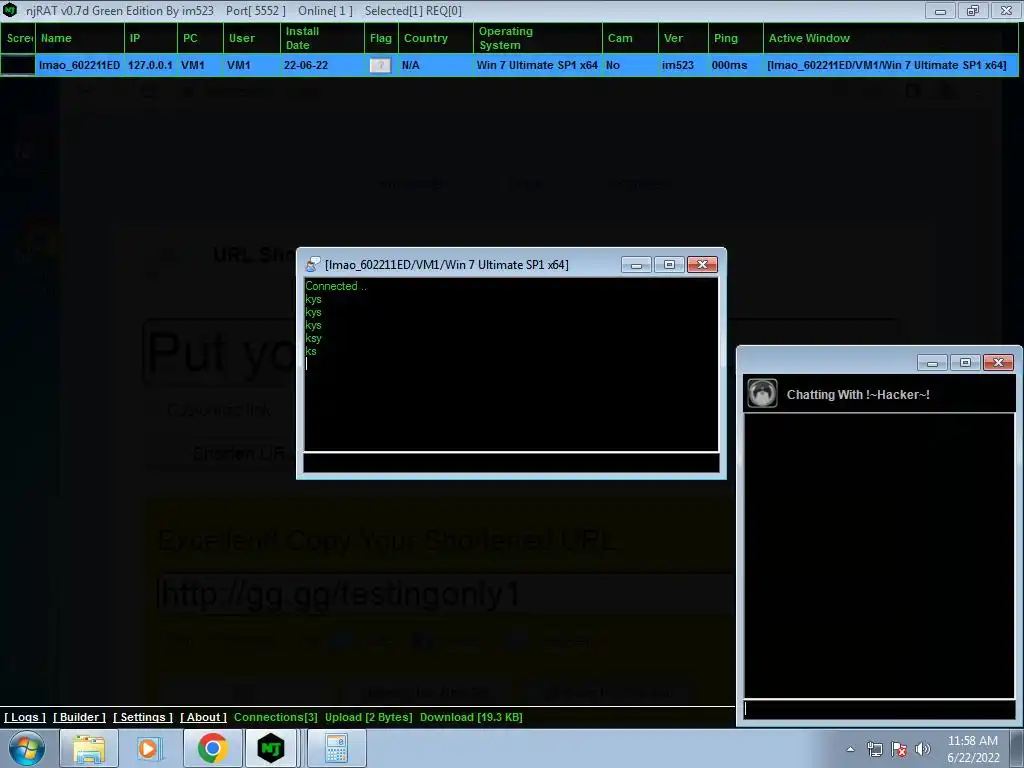The image size is (1024, 768).
Task: Click Connections[3] status text
Action: [x=276, y=717]
